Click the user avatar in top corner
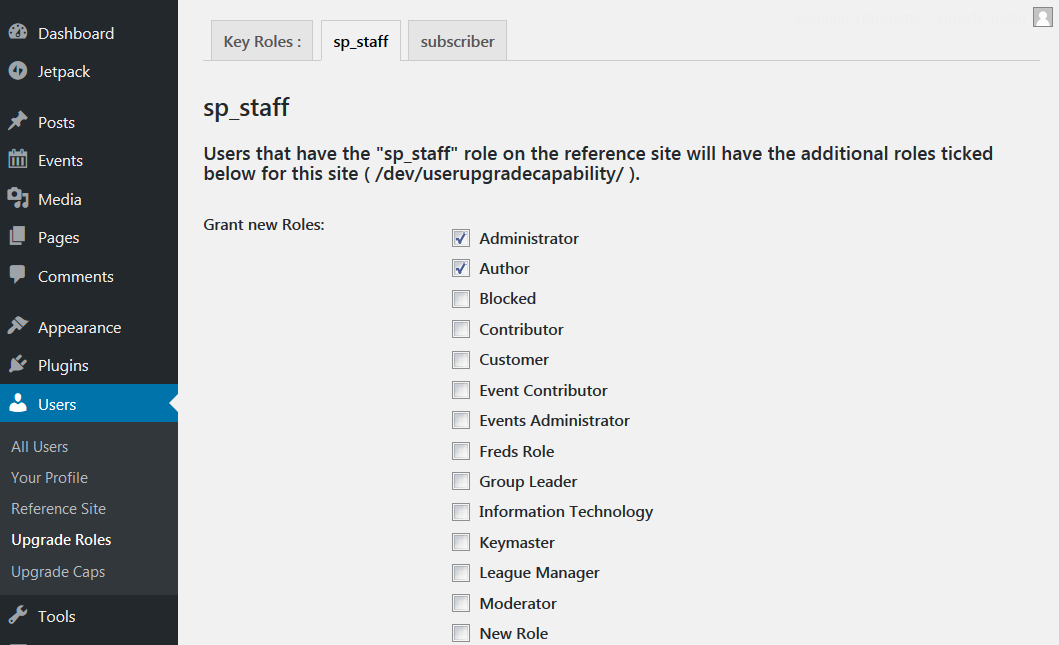The width and height of the screenshot is (1059, 645). click(1043, 17)
